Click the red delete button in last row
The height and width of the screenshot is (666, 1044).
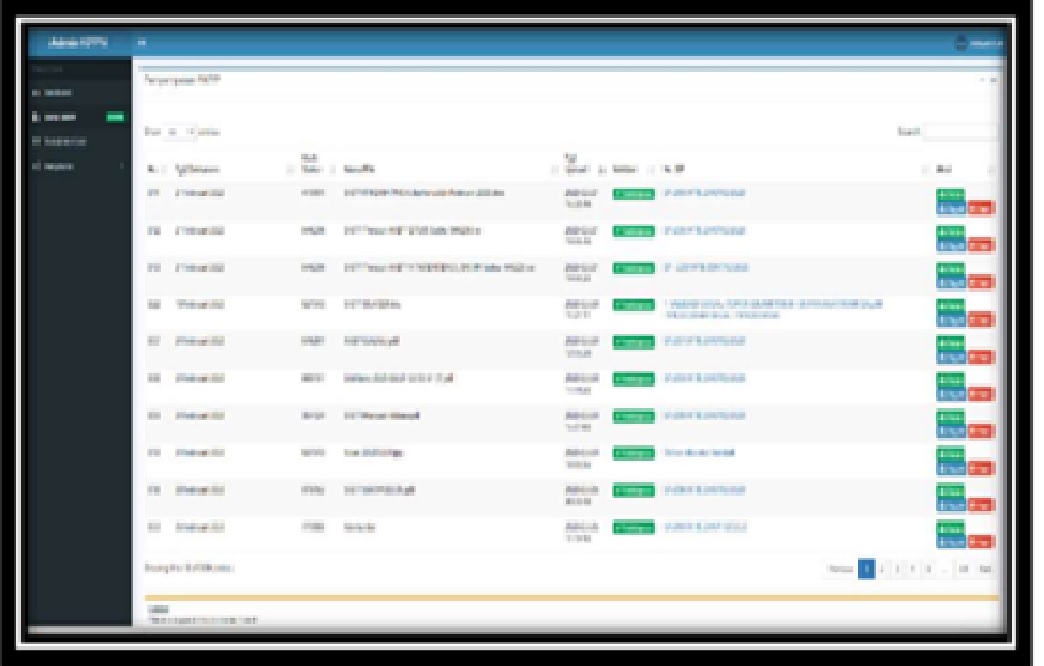click(981, 541)
